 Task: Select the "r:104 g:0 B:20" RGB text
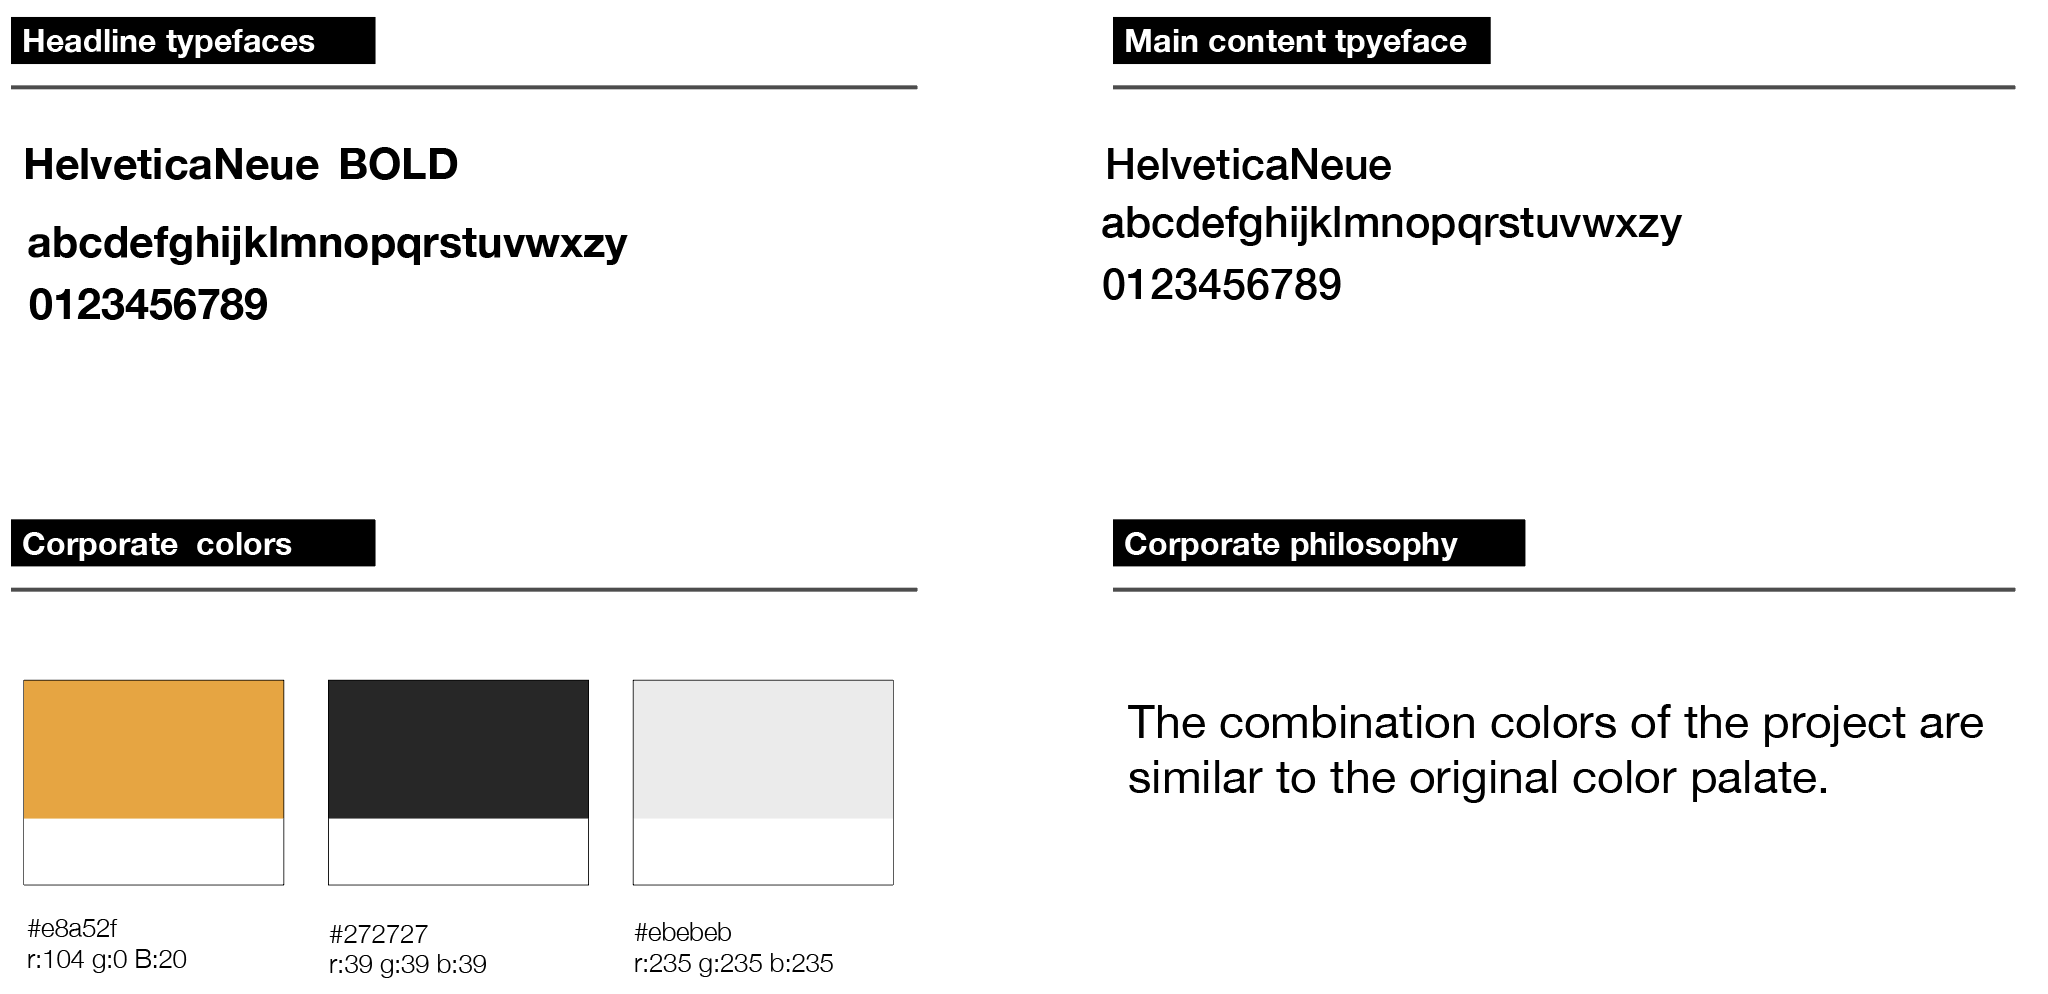point(107,960)
